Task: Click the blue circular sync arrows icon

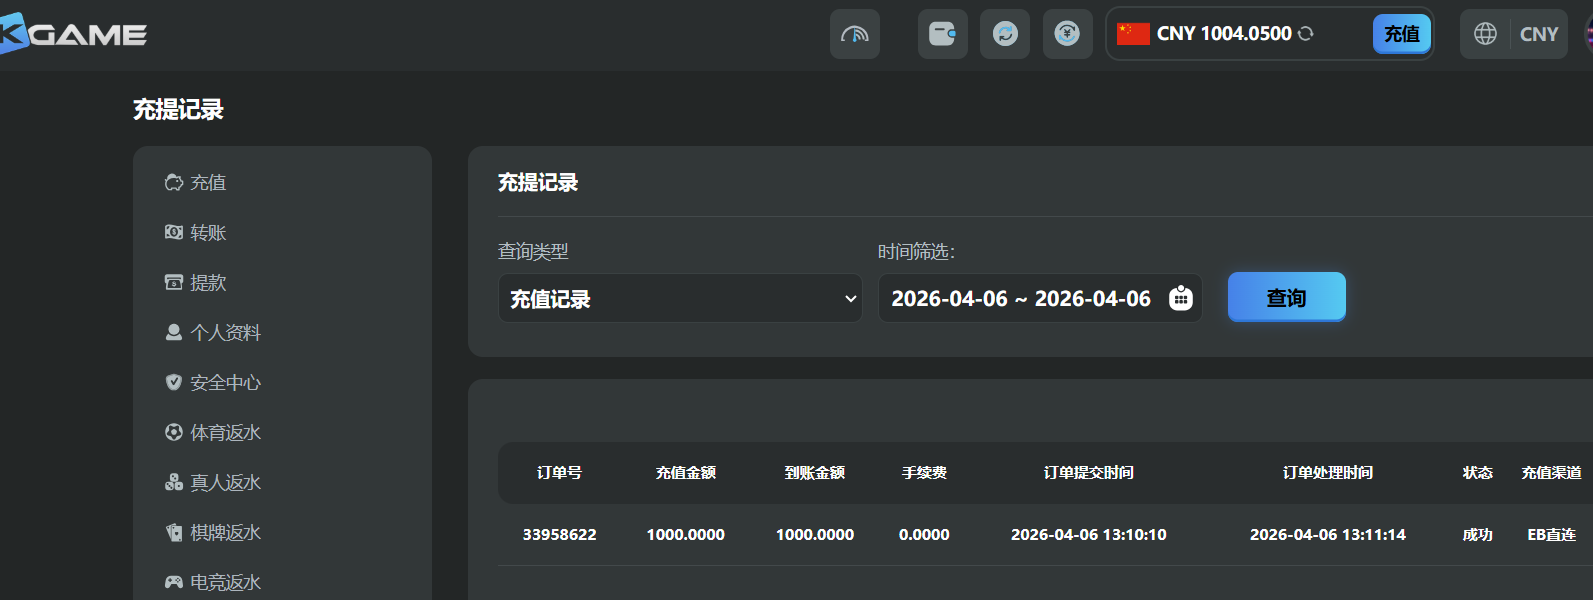Action: 1004,34
